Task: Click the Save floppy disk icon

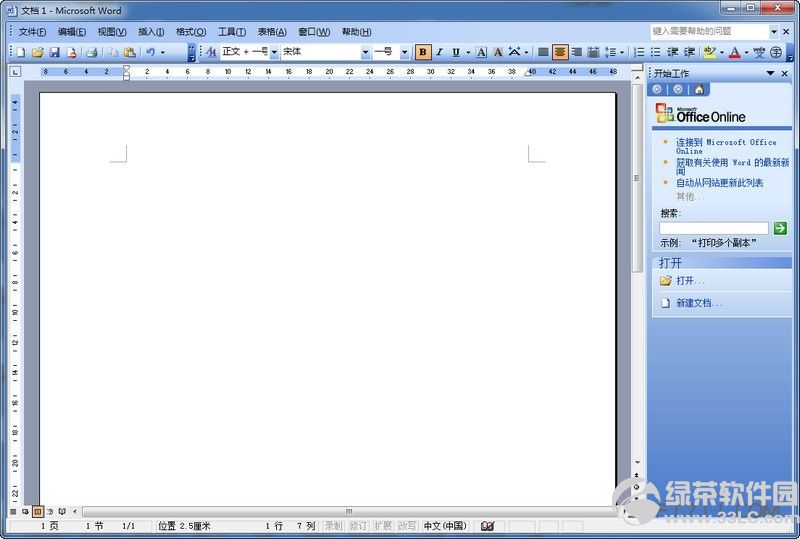Action: coord(54,52)
